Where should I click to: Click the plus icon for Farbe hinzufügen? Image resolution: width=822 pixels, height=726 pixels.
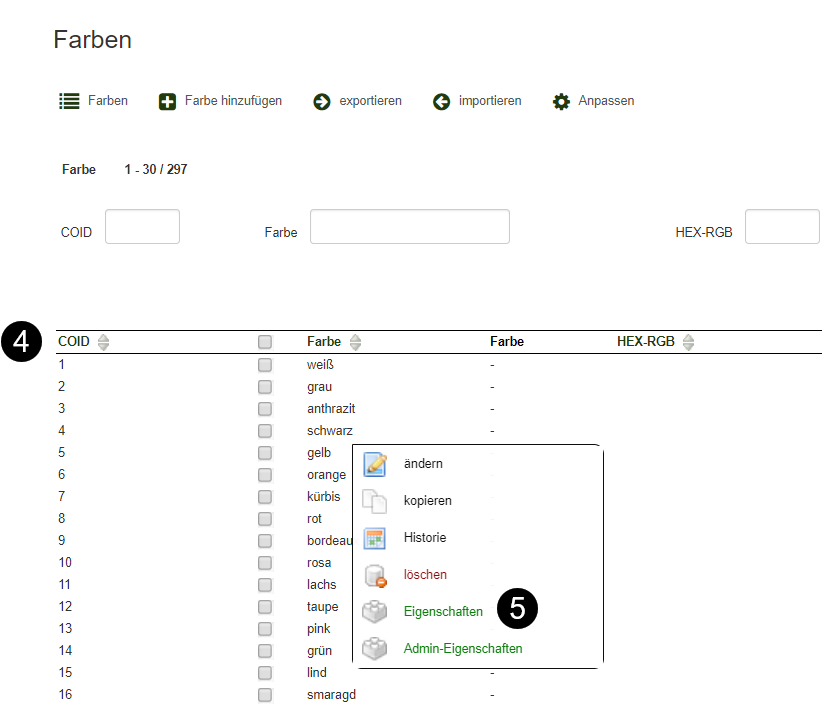(167, 101)
